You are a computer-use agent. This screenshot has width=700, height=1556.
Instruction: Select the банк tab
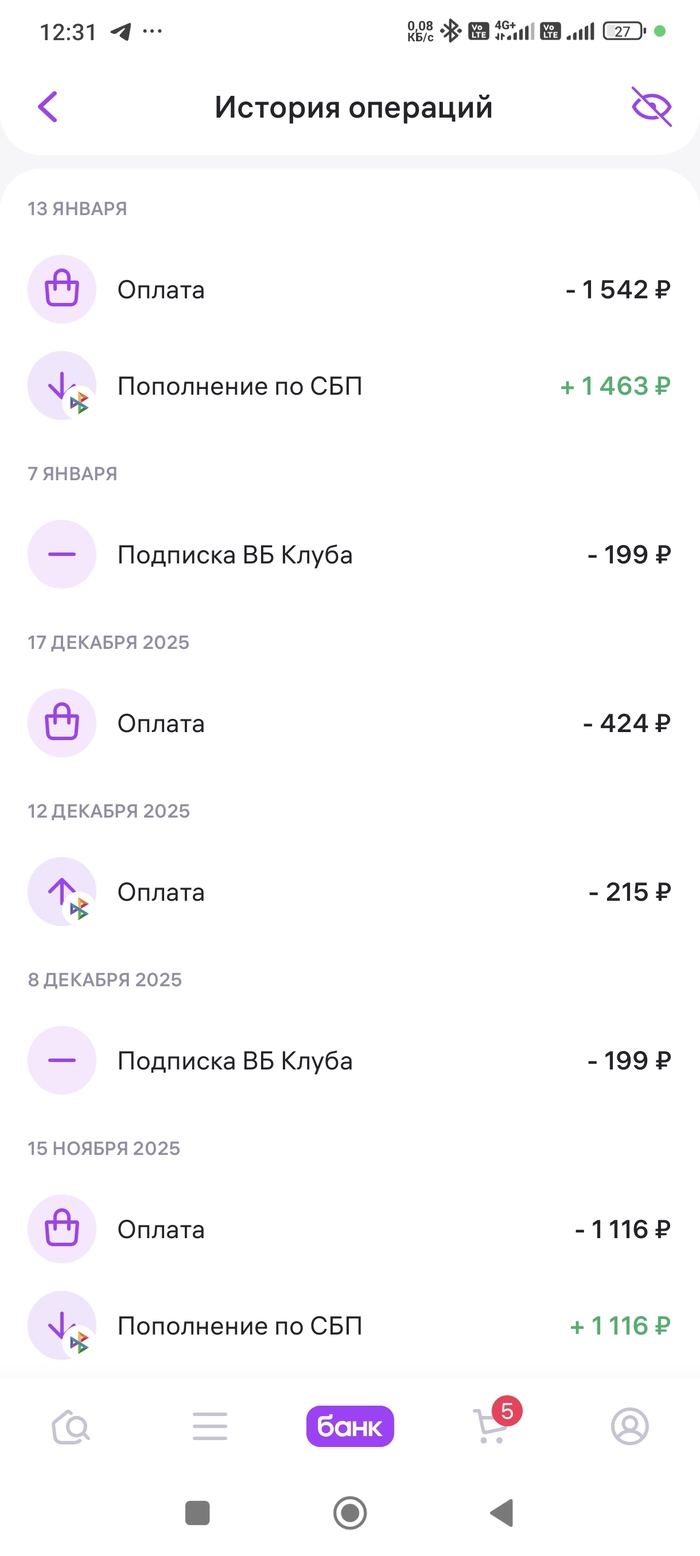(x=350, y=1427)
